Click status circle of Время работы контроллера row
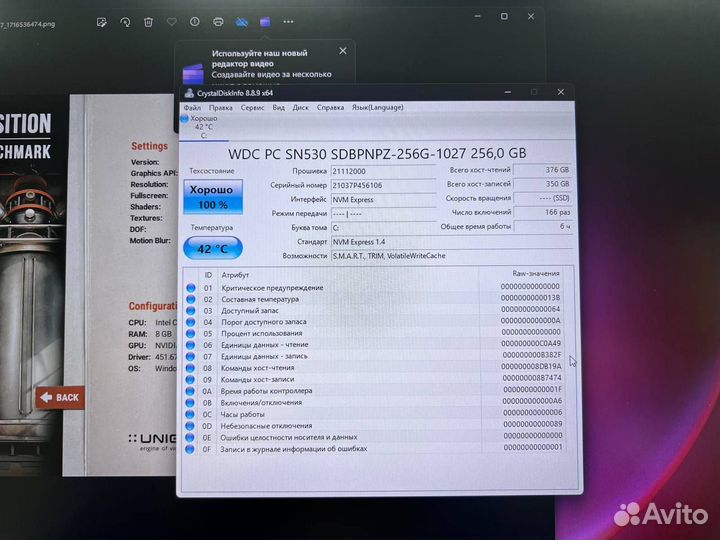Image resolution: width=720 pixels, height=540 pixels. tap(190, 391)
